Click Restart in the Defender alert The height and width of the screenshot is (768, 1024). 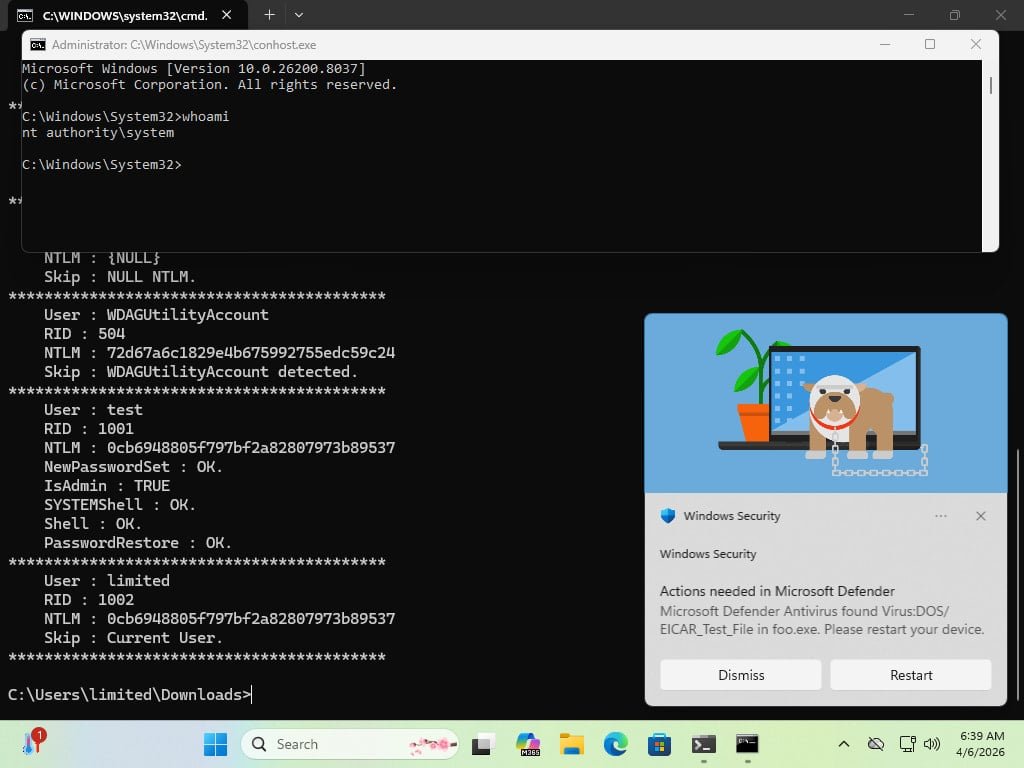click(x=910, y=675)
